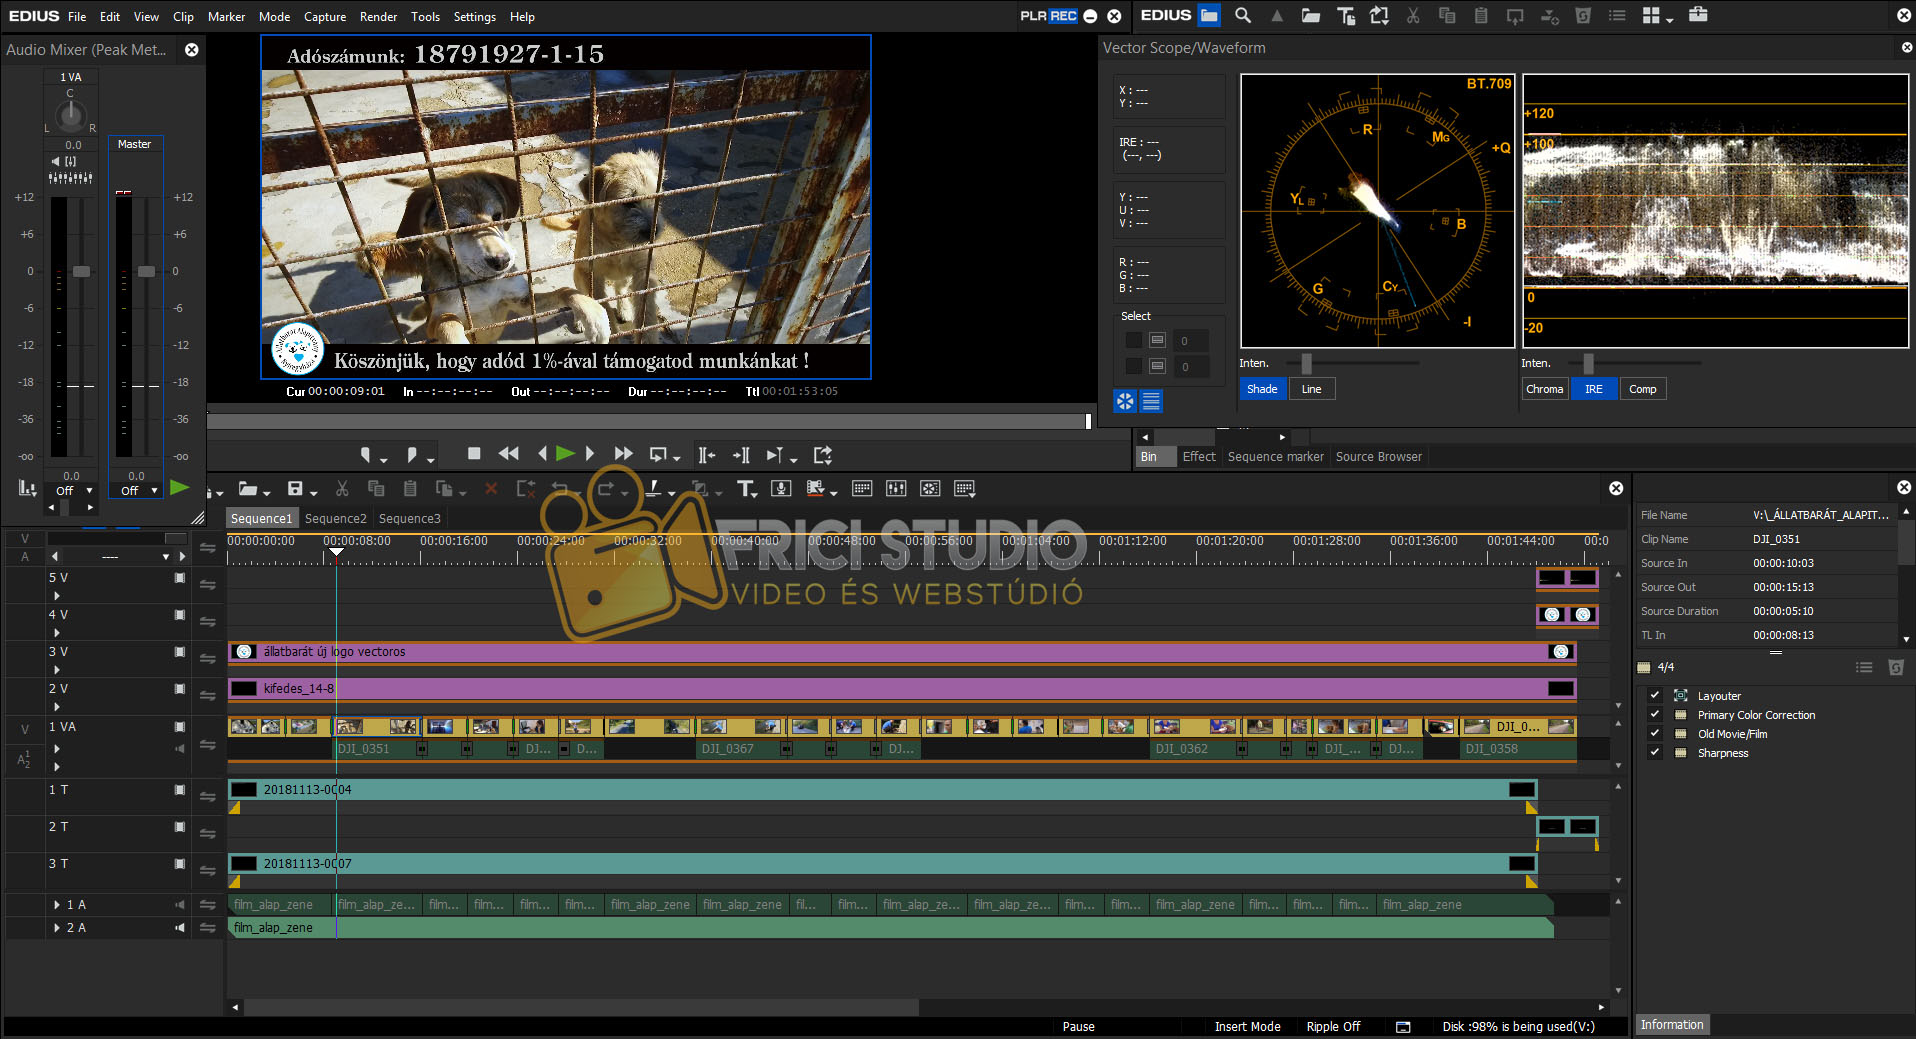The height and width of the screenshot is (1039, 1916).
Task: Toggle the Layouter effect checkbox
Action: click(x=1655, y=696)
